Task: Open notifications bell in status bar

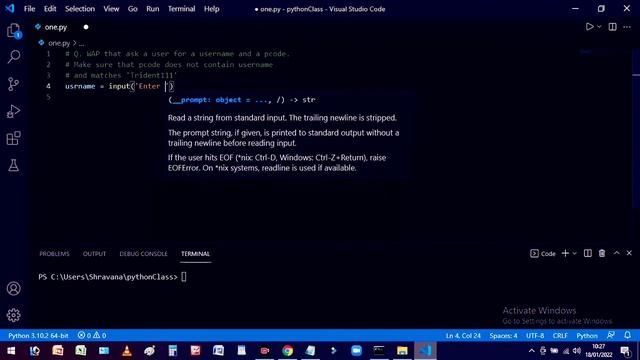Action: click(x=627, y=335)
